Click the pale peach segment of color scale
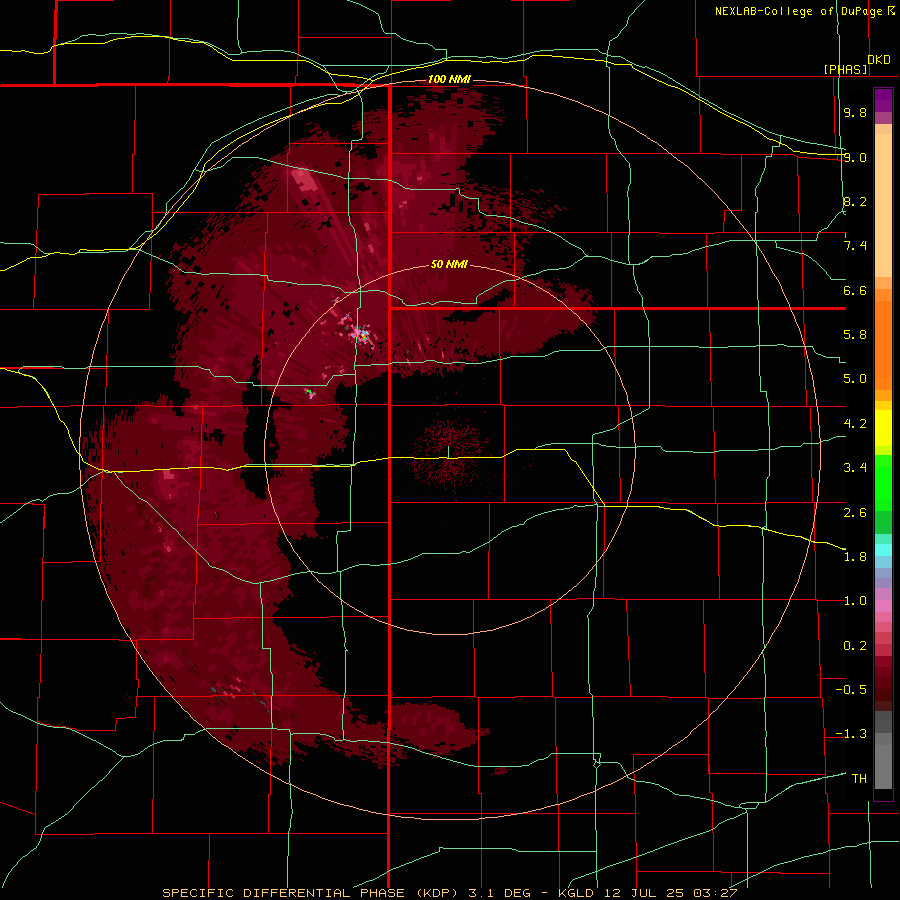Screen dimensions: 900x900 click(883, 205)
